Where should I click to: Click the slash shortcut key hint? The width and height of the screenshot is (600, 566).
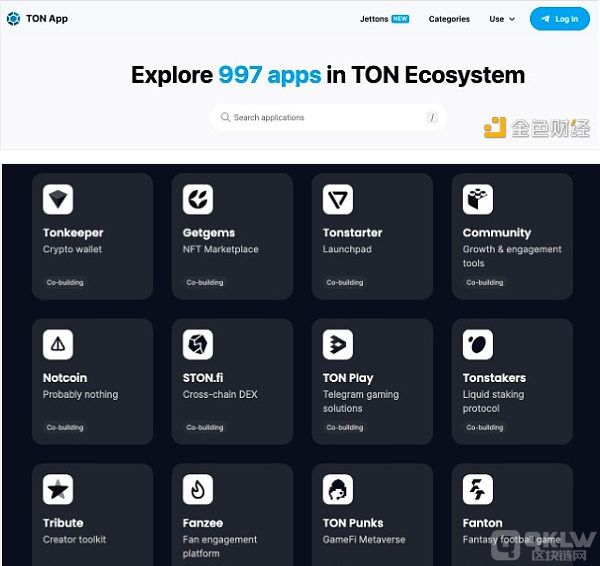tap(432, 117)
